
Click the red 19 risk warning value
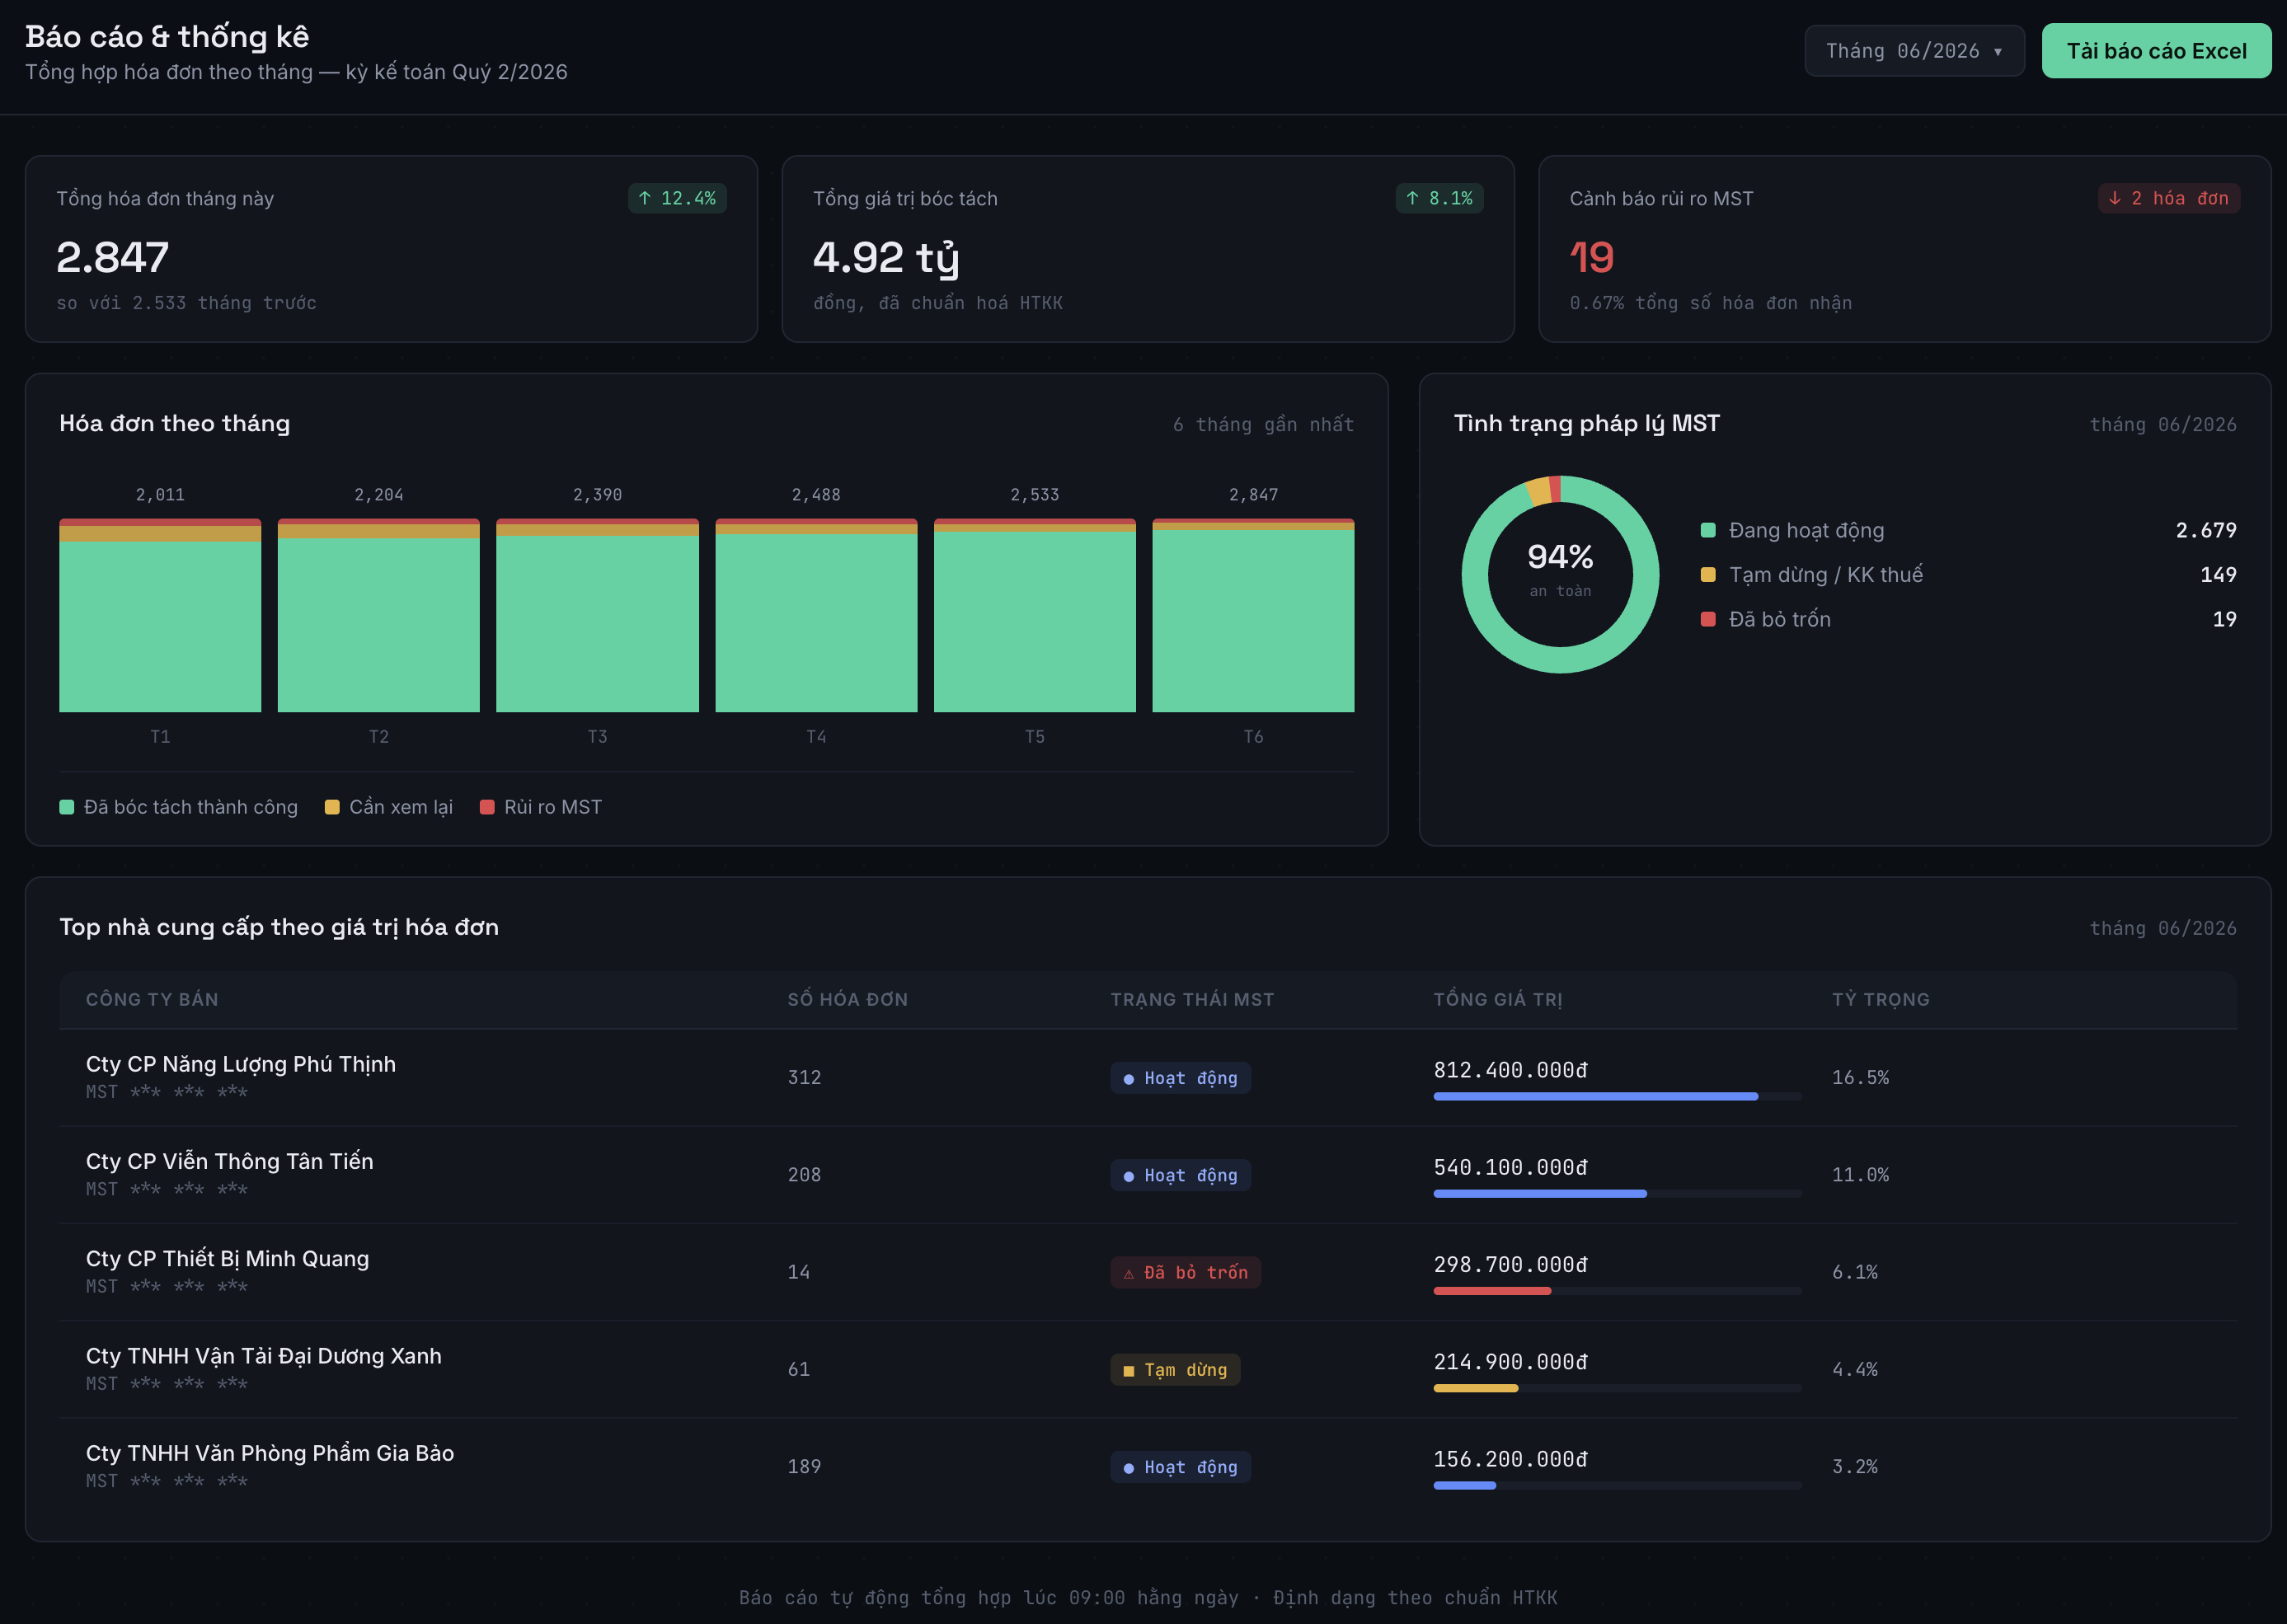(x=1591, y=257)
